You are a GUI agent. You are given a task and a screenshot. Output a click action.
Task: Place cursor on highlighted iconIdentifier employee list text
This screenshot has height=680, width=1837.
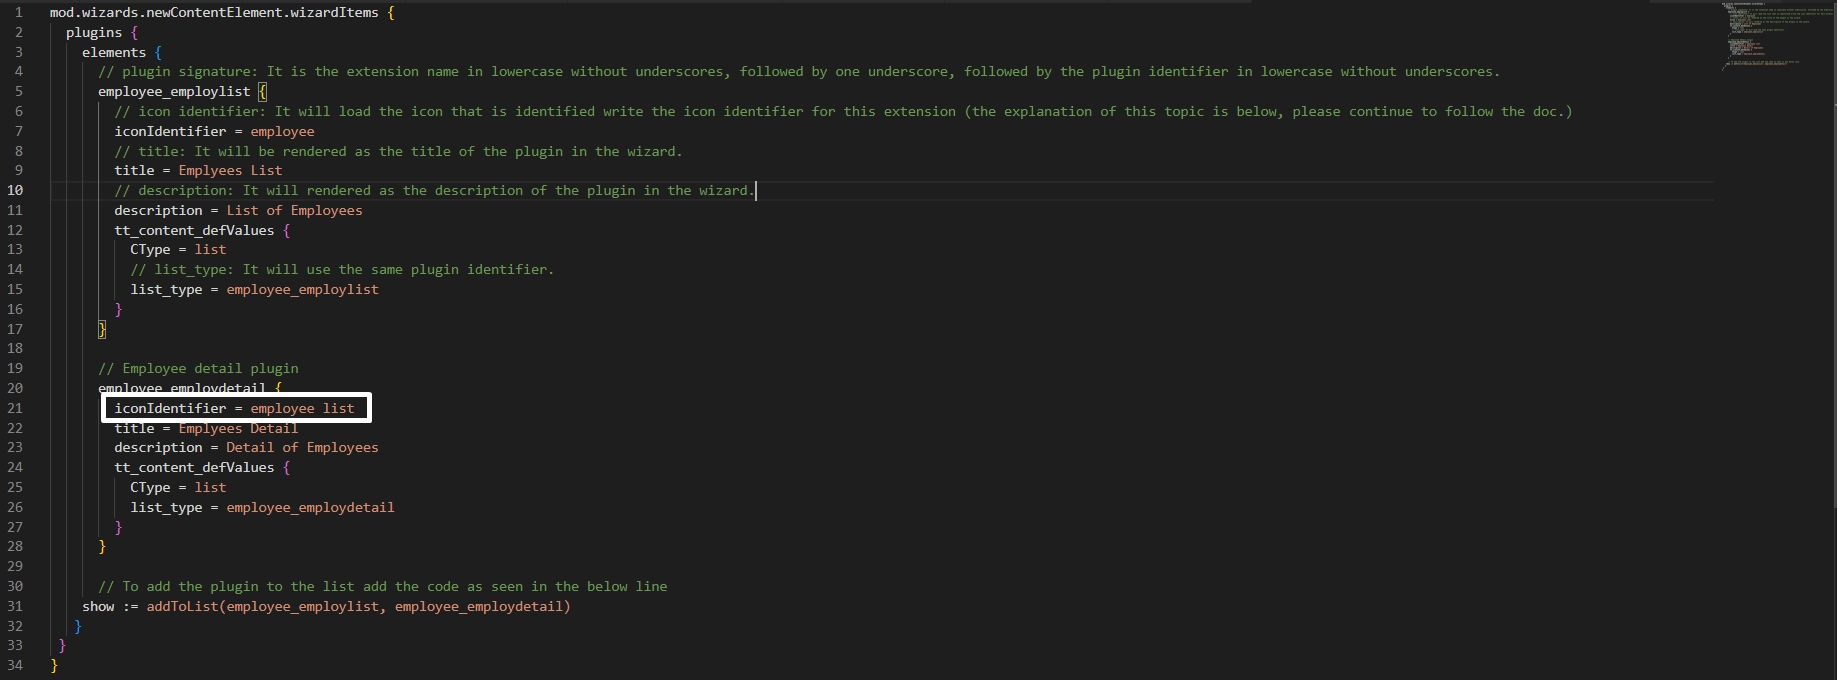(235, 408)
